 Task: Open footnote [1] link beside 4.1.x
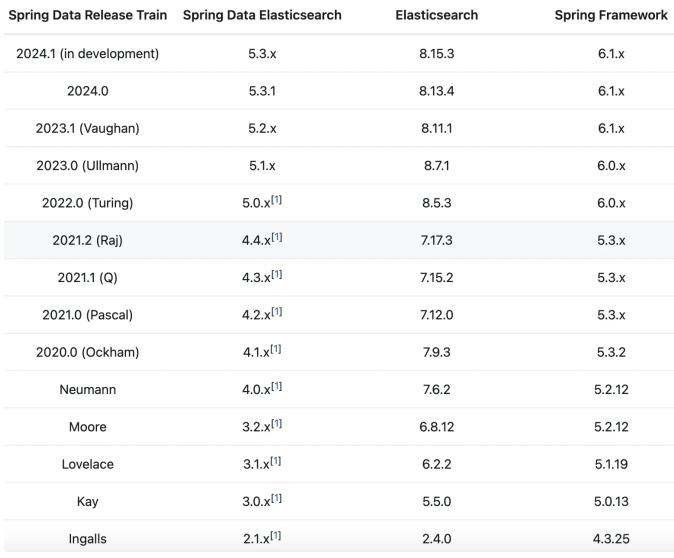click(276, 349)
